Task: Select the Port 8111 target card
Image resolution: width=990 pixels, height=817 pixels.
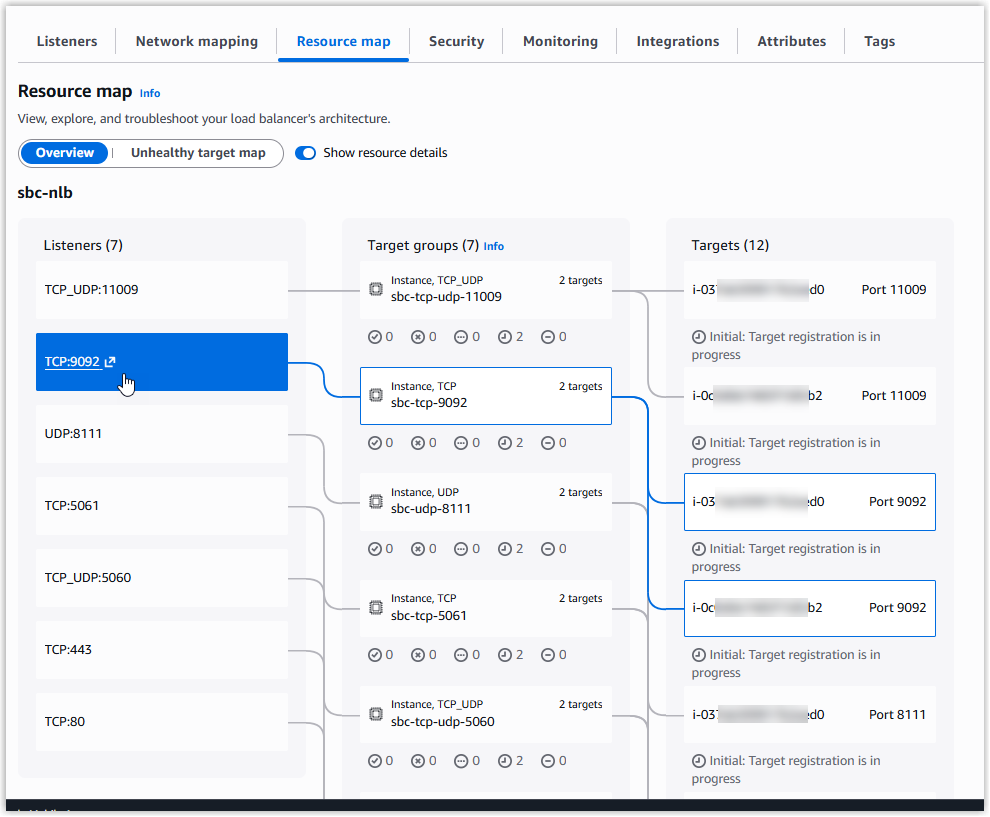Action: tap(809, 714)
